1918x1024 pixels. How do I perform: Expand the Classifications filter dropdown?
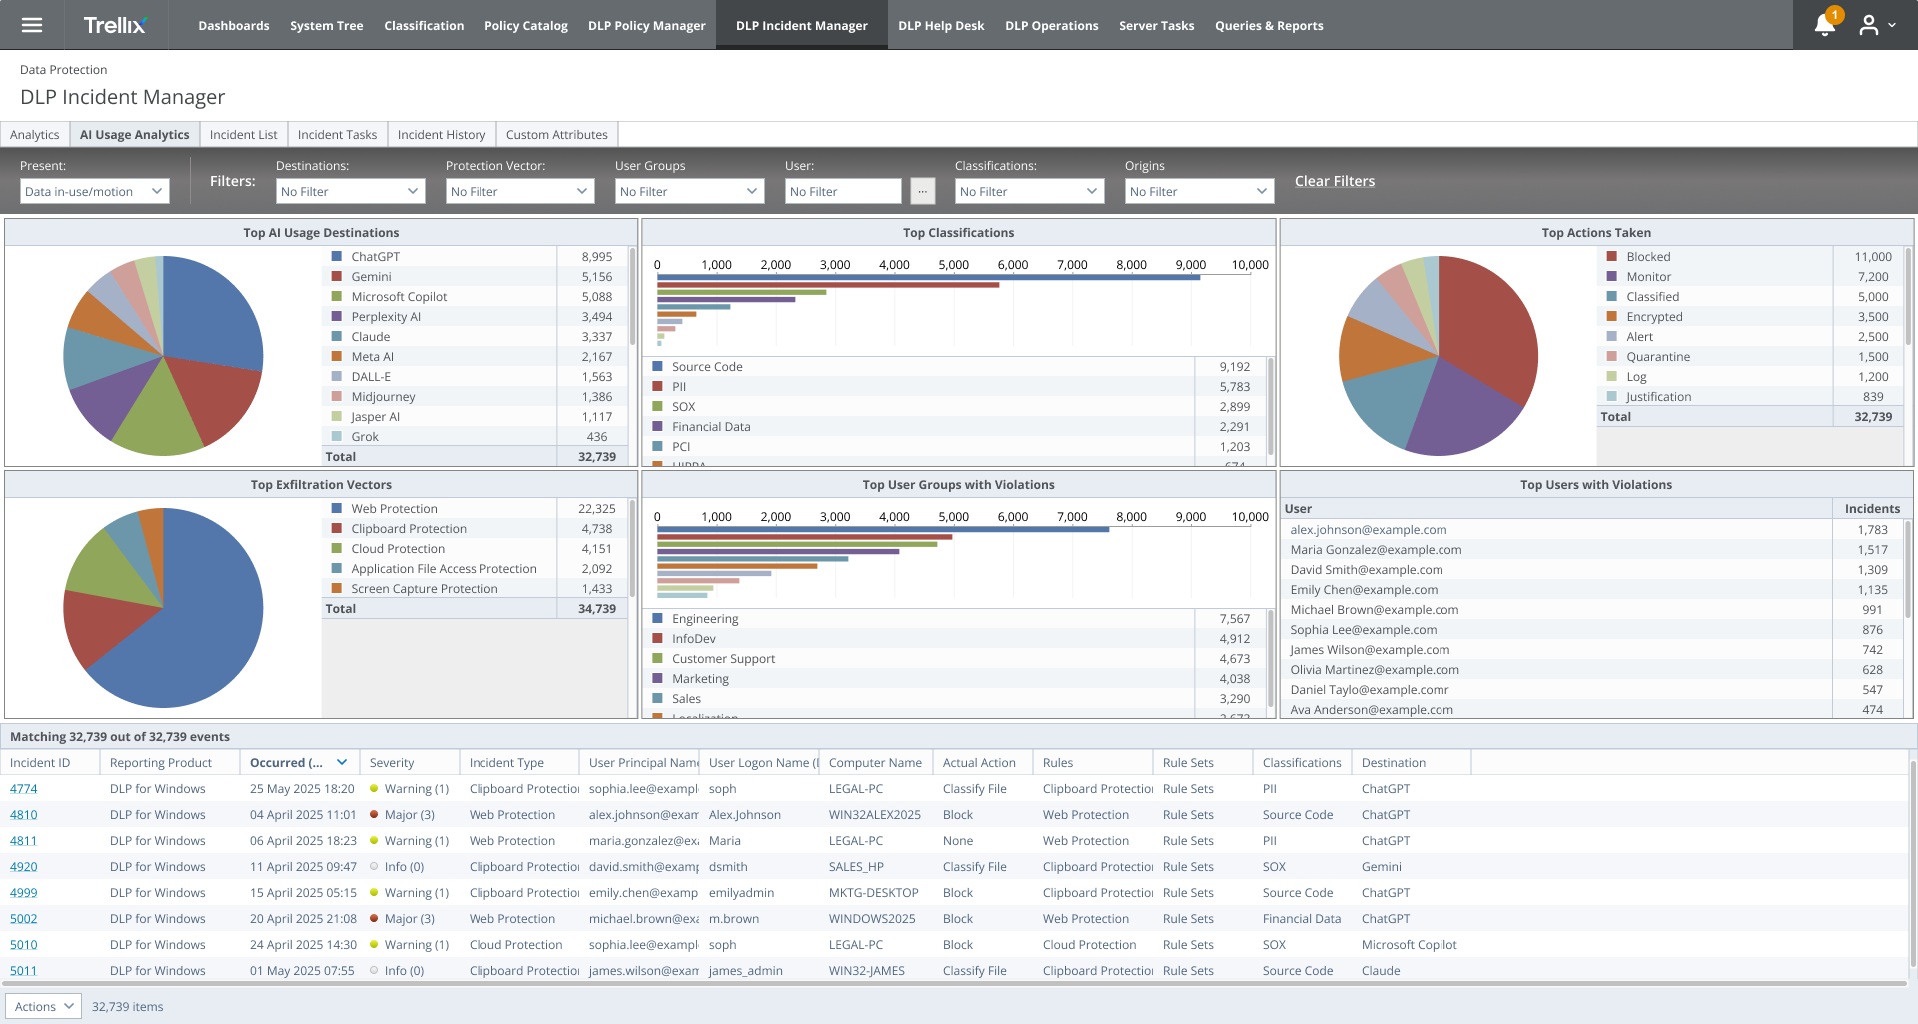[1029, 191]
